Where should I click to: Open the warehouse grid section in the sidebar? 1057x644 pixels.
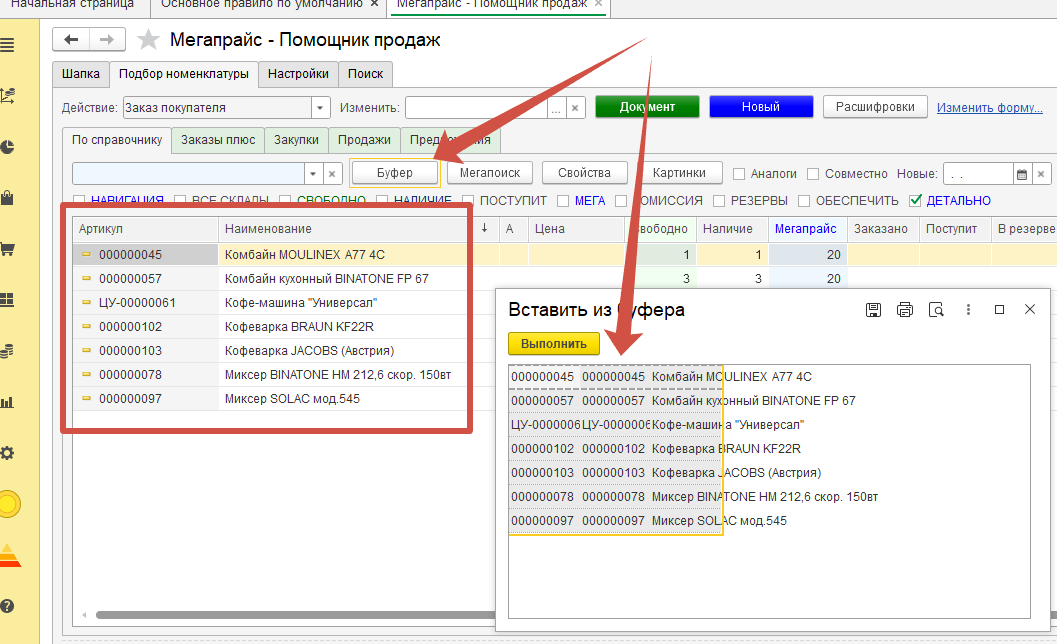point(7,299)
